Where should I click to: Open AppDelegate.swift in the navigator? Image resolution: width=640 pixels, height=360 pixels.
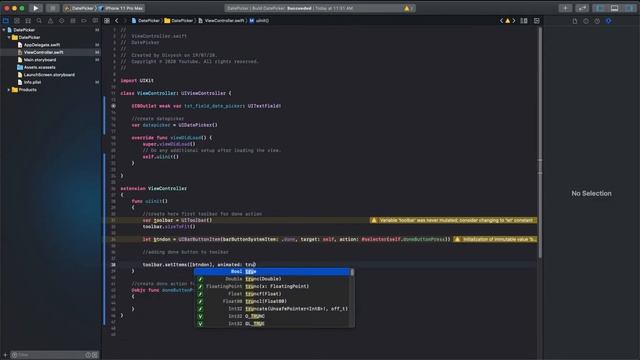pyautogui.click(x=42, y=45)
